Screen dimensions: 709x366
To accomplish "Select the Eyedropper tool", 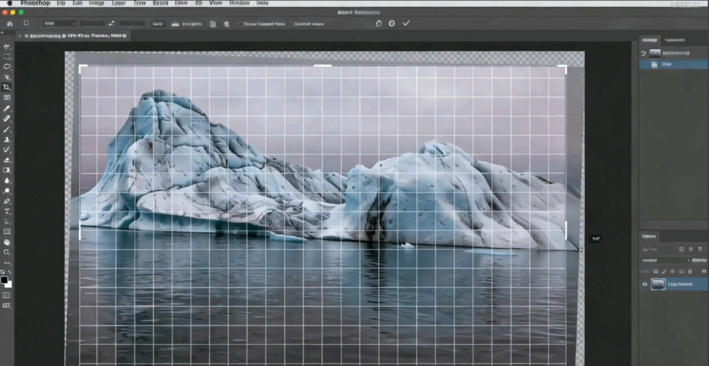I will [7, 109].
